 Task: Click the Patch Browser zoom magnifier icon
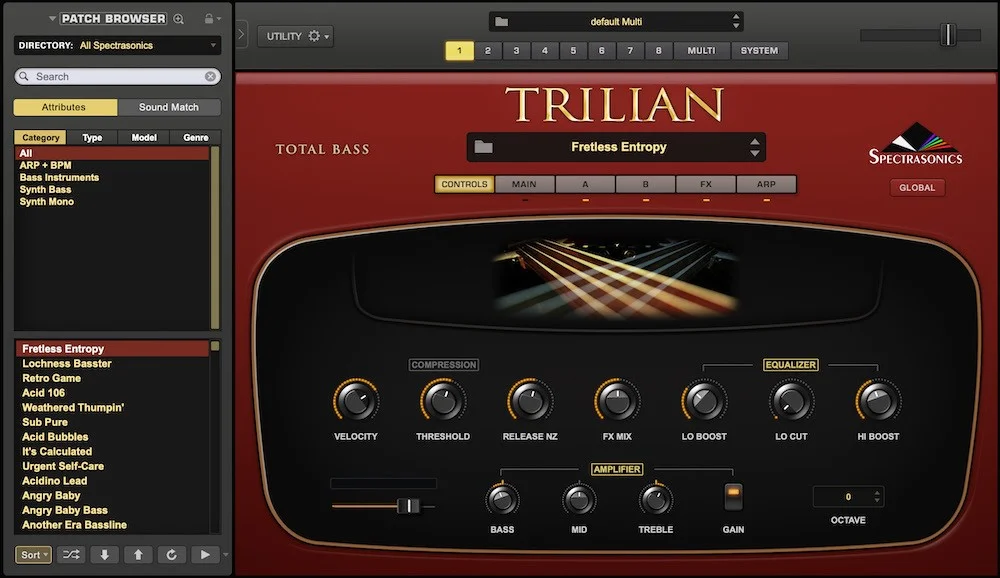pyautogui.click(x=179, y=19)
